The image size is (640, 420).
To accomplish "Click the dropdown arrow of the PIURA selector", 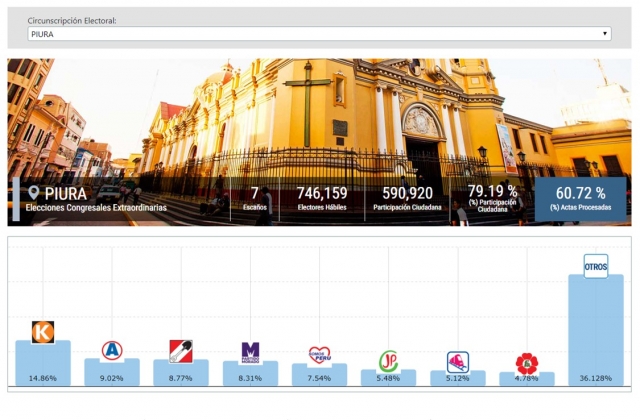I will pyautogui.click(x=605, y=34).
